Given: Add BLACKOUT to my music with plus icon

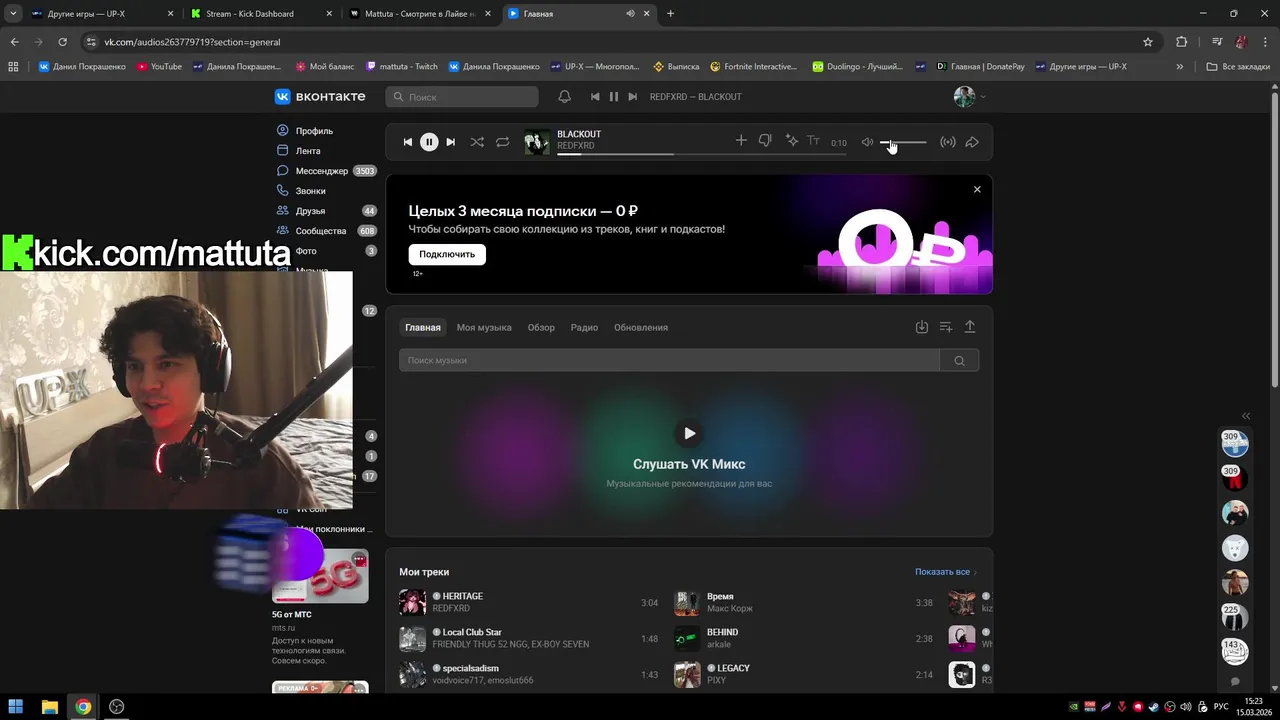Looking at the screenshot, I should tap(741, 141).
